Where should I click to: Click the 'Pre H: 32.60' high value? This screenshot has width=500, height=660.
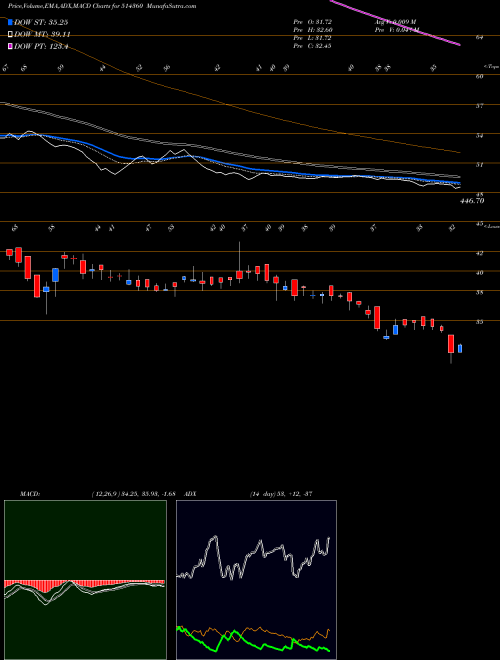click(312, 30)
